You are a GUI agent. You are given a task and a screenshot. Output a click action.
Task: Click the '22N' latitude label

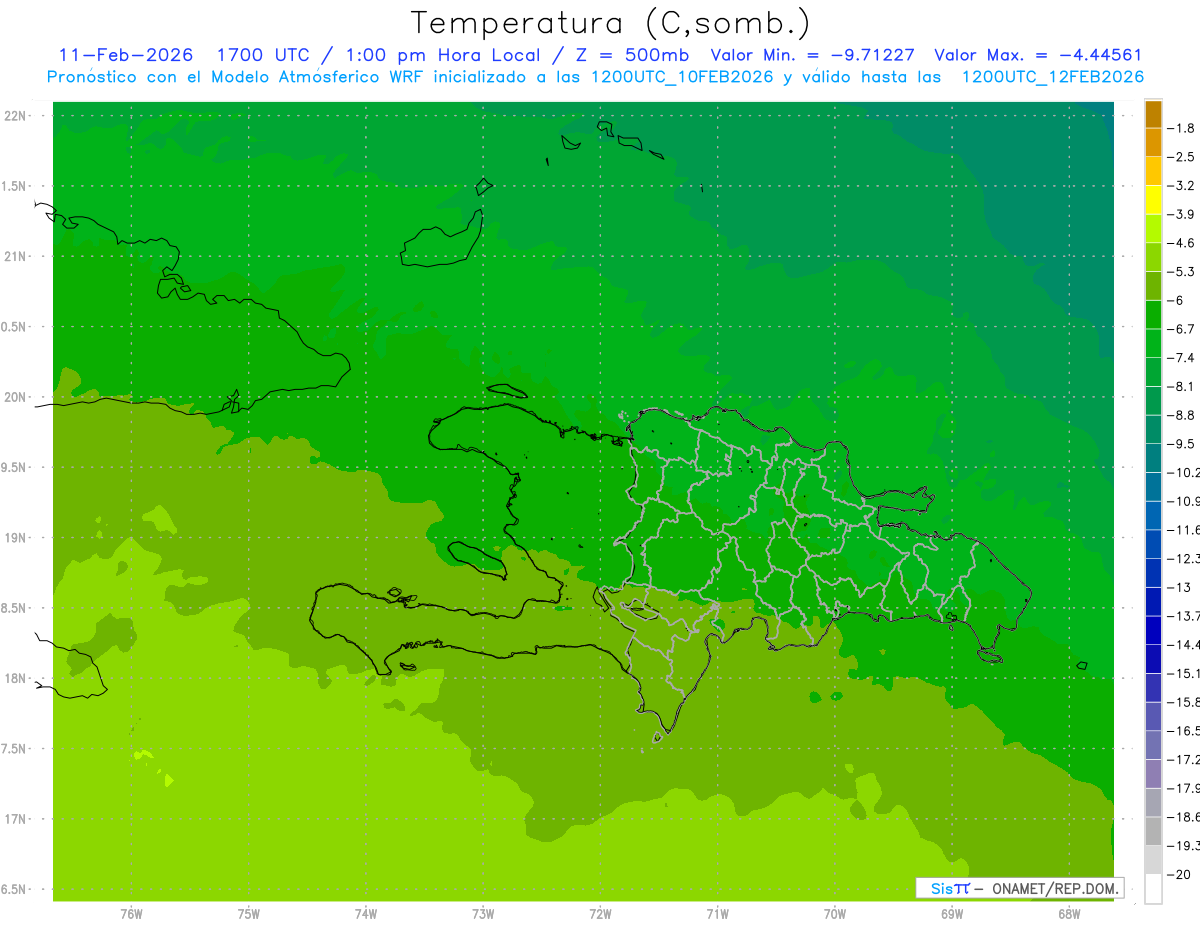pos(16,116)
